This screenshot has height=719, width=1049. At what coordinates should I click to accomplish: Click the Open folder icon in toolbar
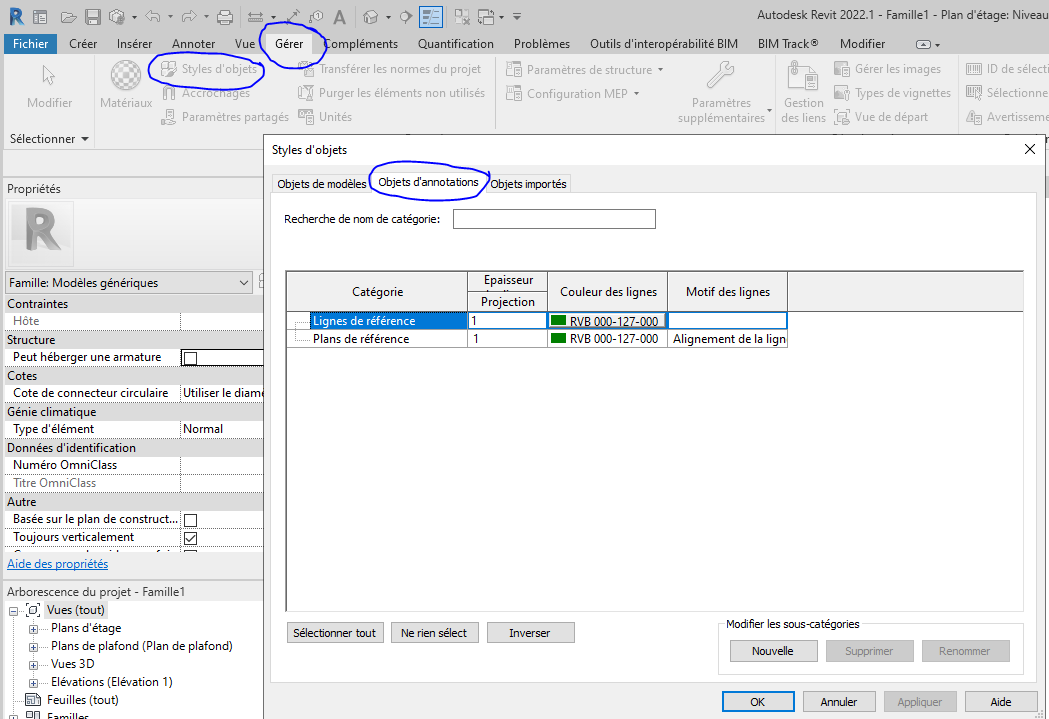pos(68,17)
